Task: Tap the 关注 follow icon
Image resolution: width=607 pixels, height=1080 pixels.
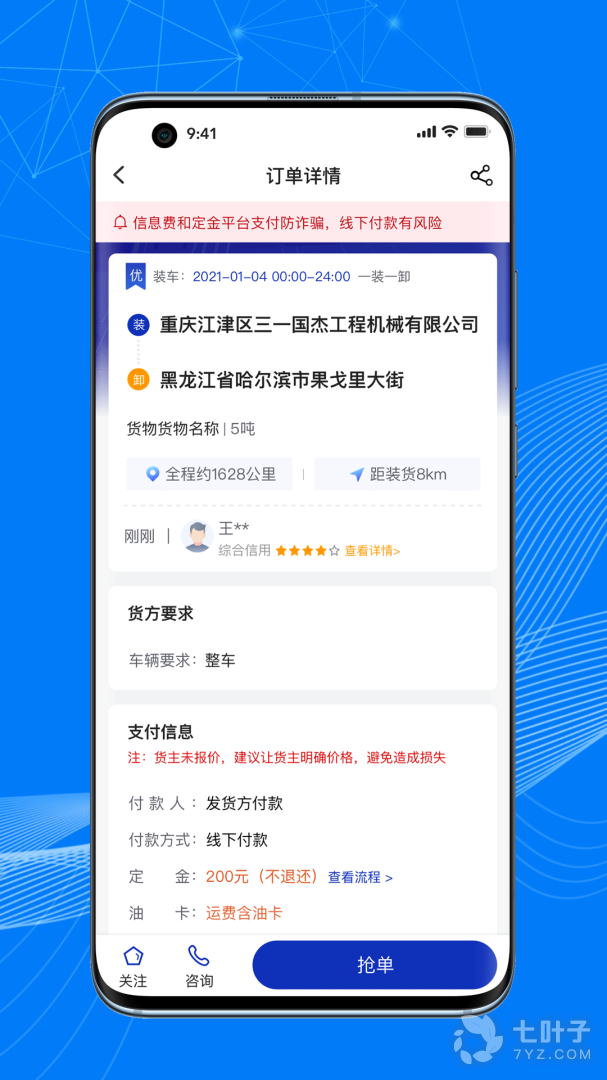Action: [x=133, y=956]
